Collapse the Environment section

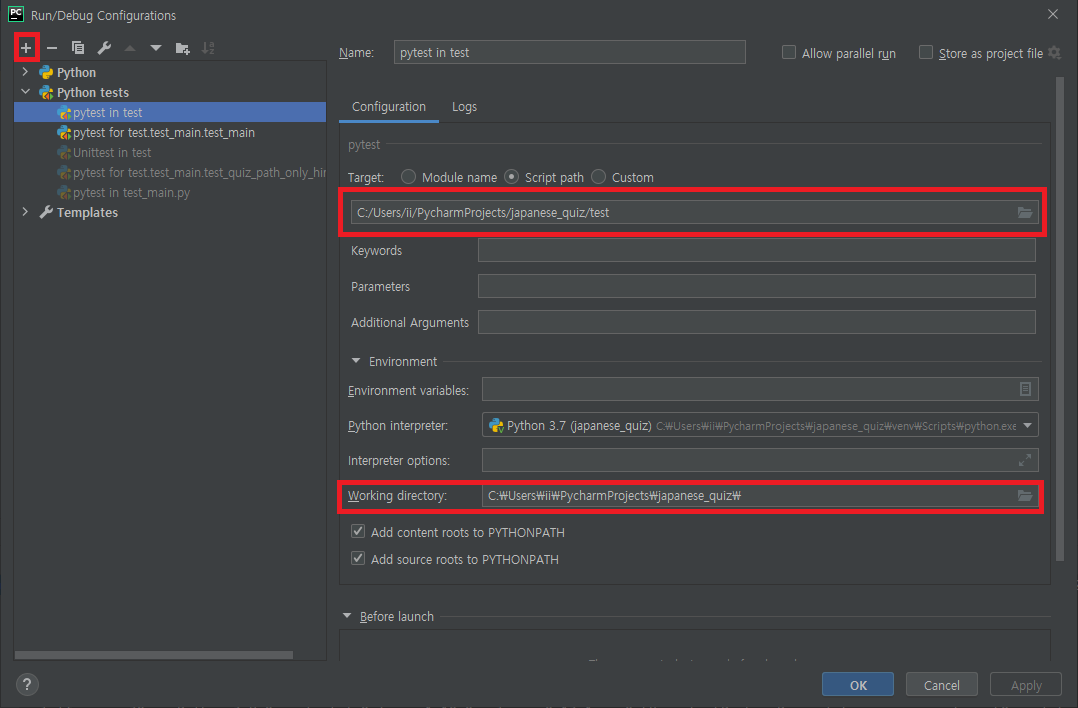pyautogui.click(x=355, y=361)
